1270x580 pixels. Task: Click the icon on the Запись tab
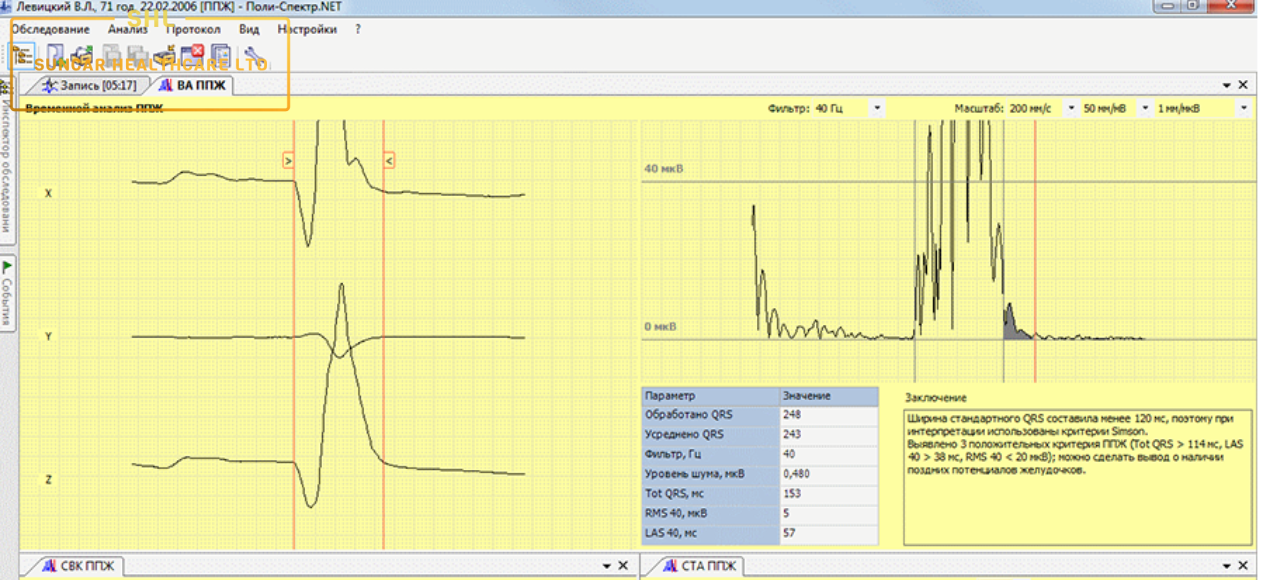(x=48, y=86)
